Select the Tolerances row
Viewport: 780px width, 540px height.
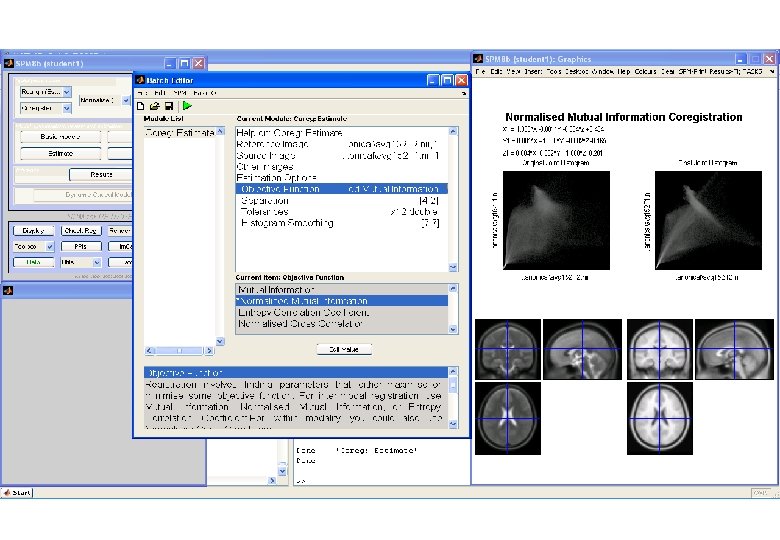[x=342, y=212]
